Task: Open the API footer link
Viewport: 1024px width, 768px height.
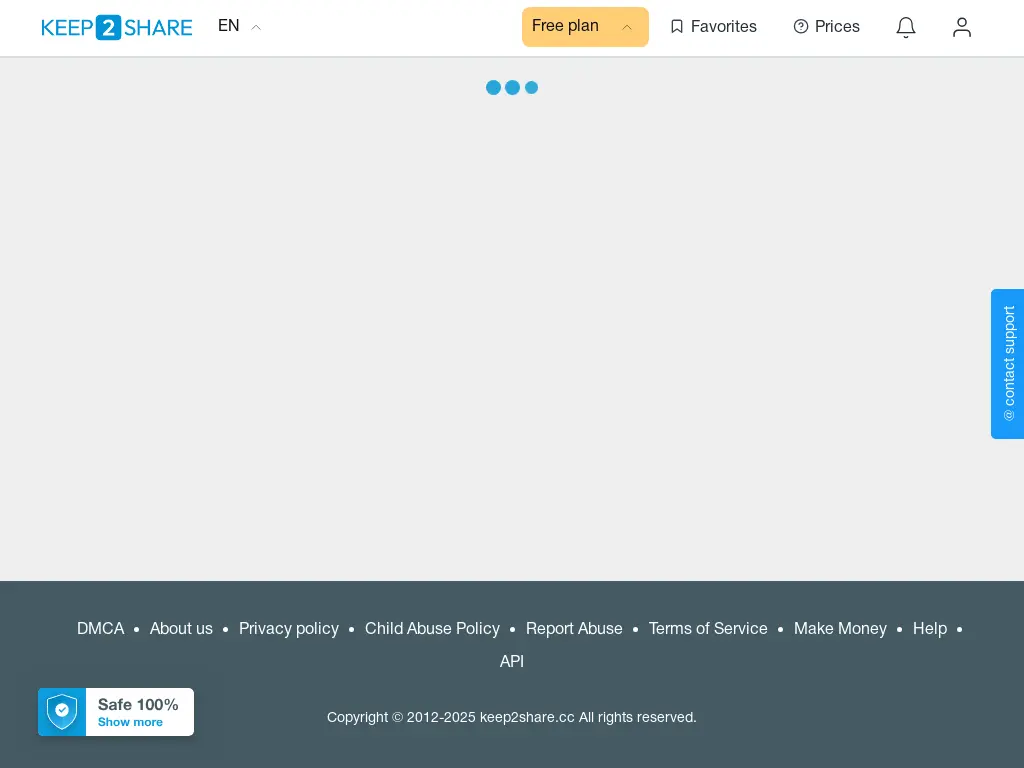Action: 512,662
